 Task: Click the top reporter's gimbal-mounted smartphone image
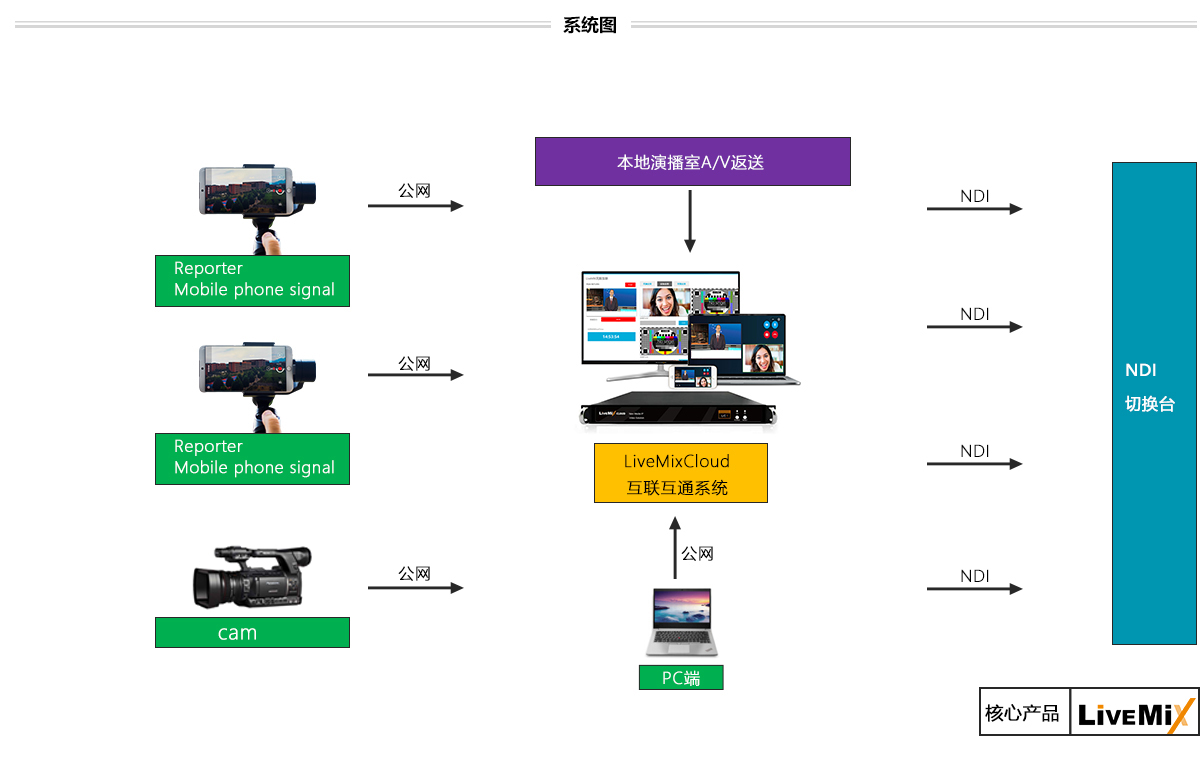[257, 209]
